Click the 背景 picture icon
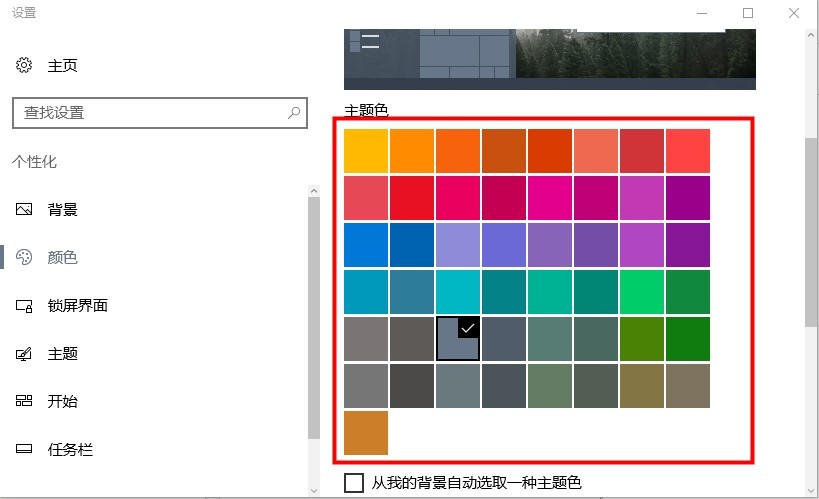Screen dimensions: 819x499 point(24,210)
